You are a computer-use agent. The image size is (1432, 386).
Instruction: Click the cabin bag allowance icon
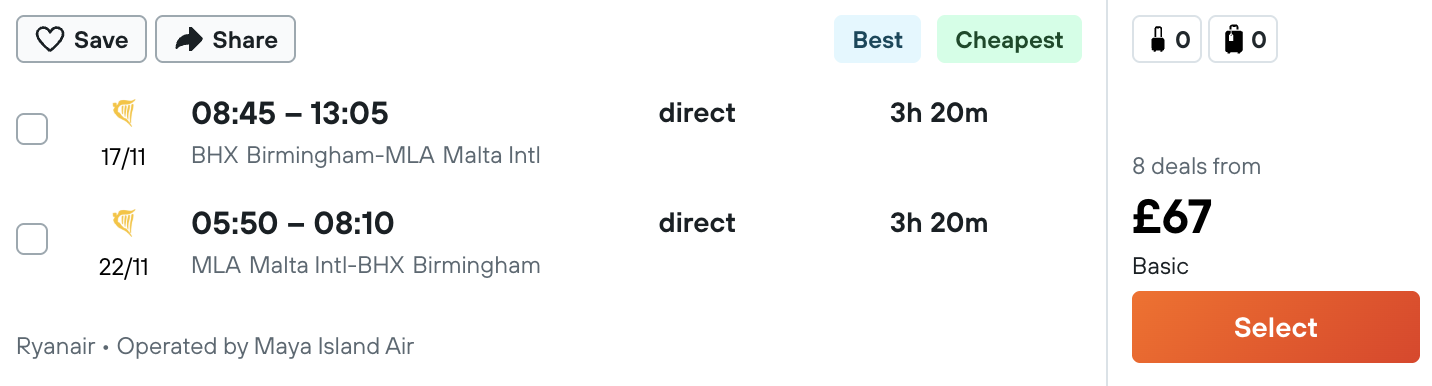1158,41
